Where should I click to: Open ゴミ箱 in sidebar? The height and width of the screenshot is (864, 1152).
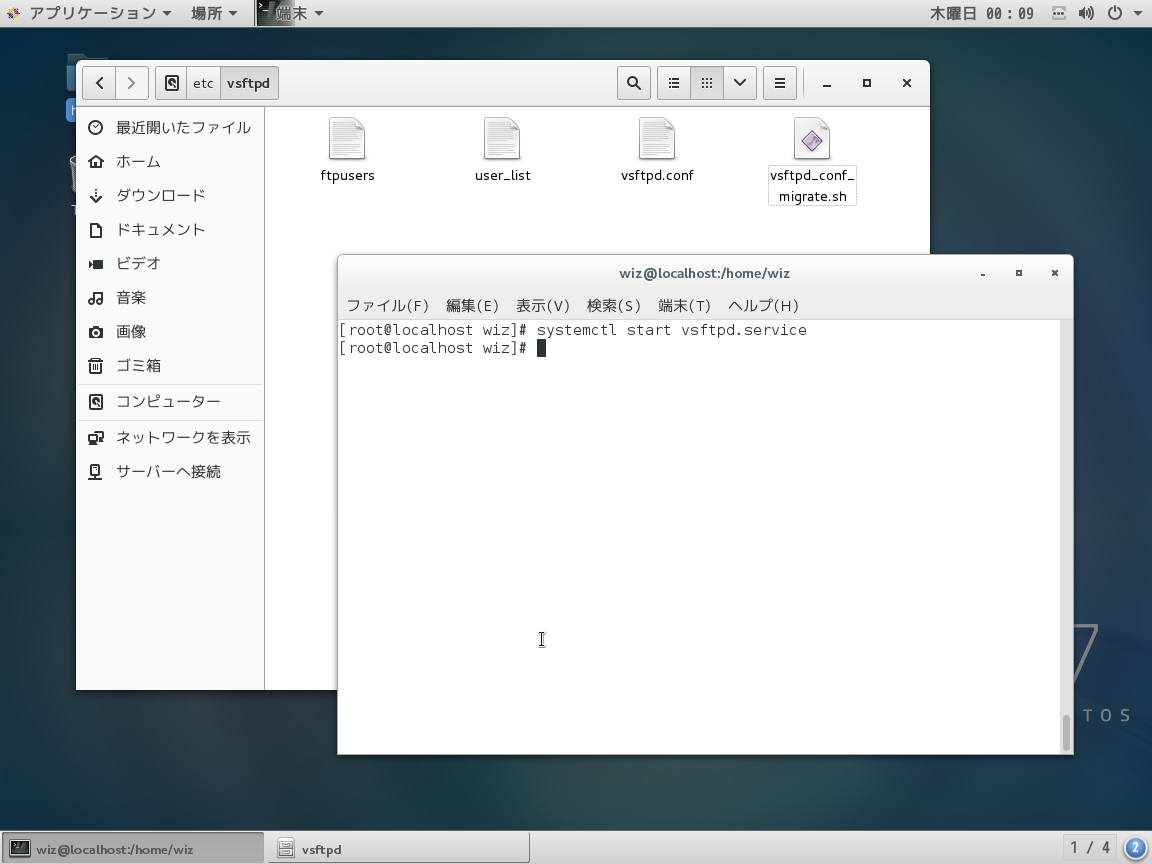point(170,365)
